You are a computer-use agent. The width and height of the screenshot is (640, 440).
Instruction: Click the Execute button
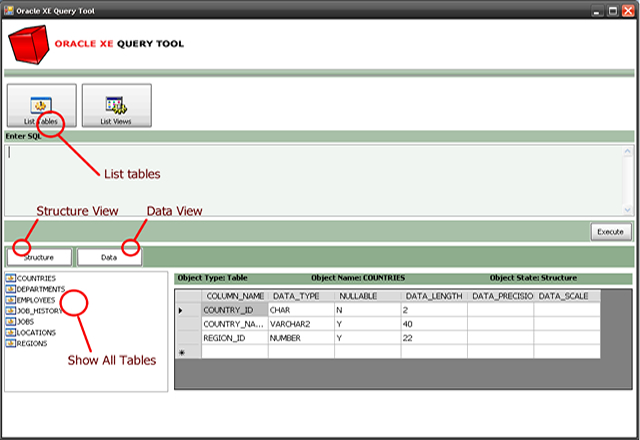click(611, 231)
